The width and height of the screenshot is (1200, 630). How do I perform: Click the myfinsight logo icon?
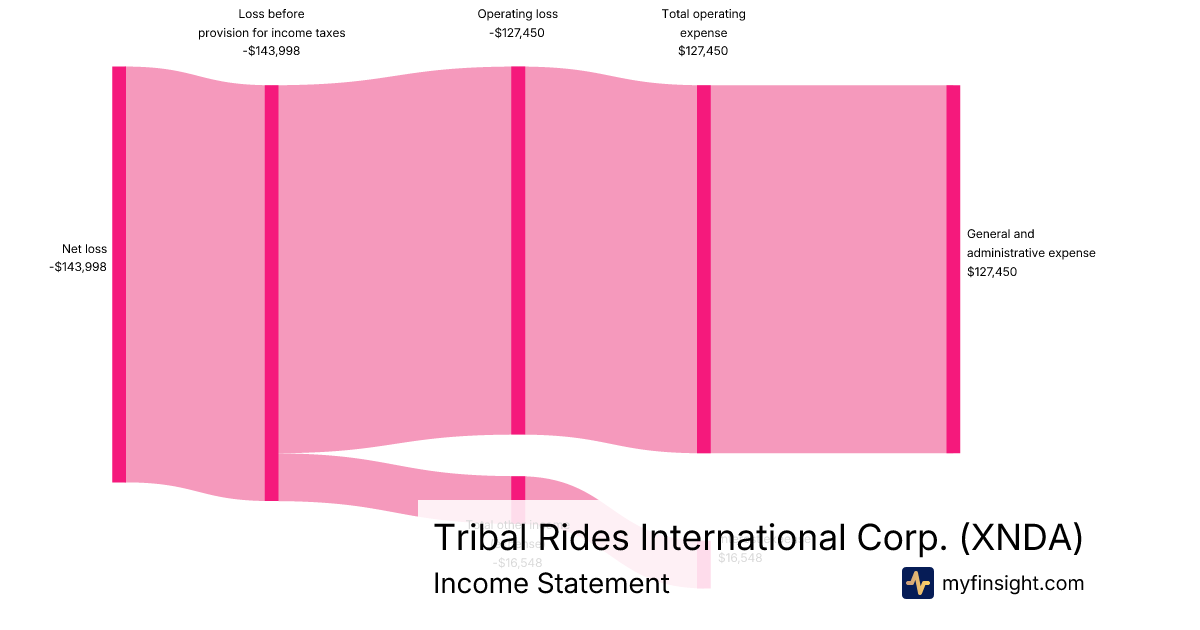917,583
